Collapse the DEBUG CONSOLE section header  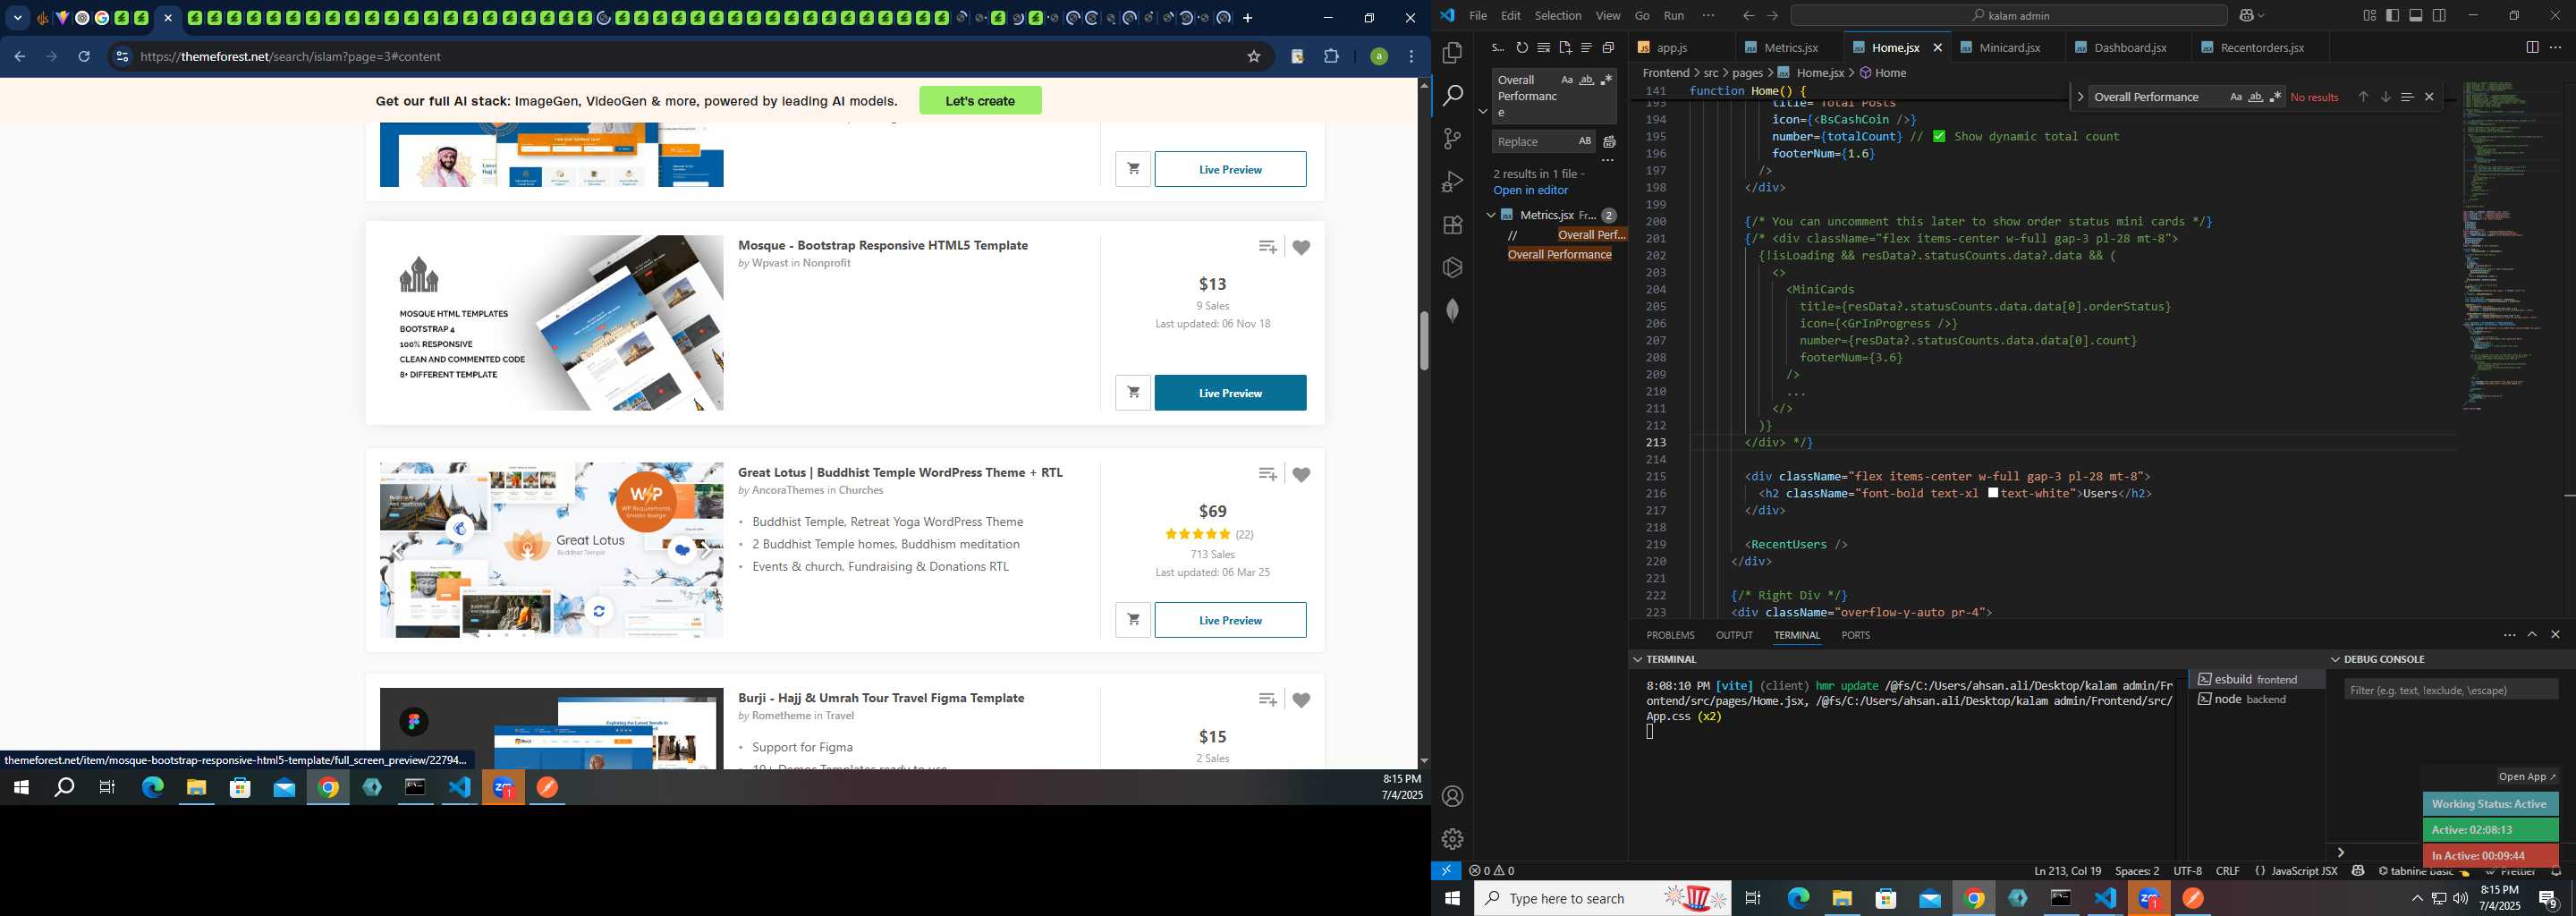(x=2335, y=660)
